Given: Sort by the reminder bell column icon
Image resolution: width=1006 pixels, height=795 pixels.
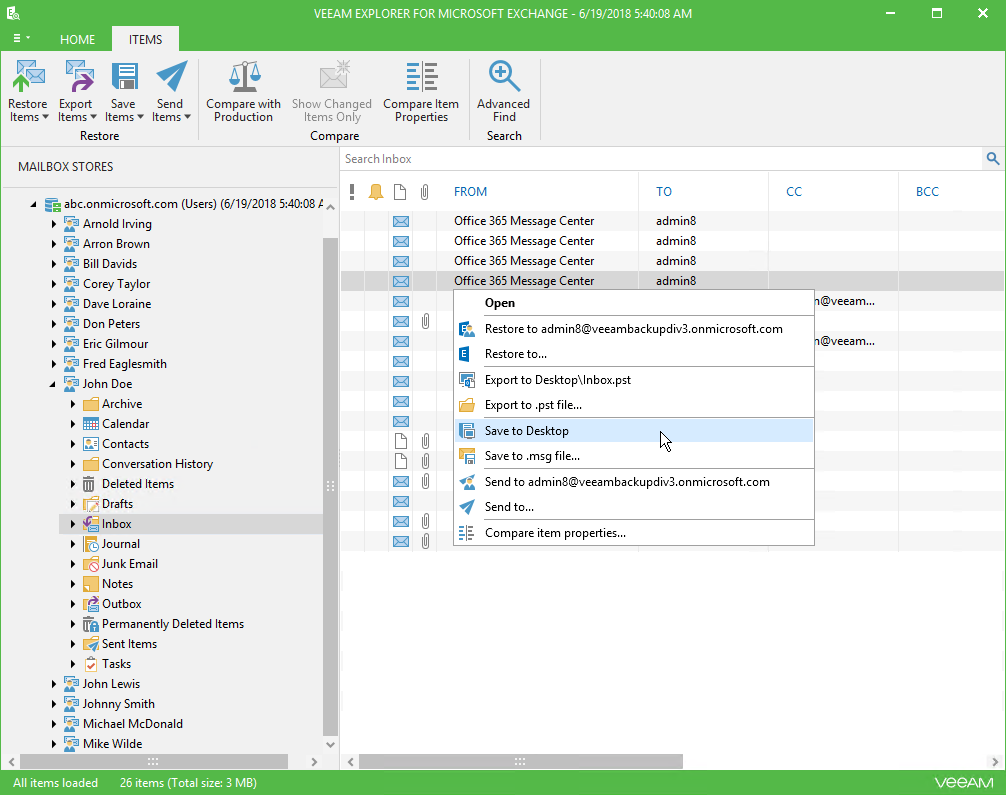Looking at the screenshot, I should pyautogui.click(x=376, y=191).
